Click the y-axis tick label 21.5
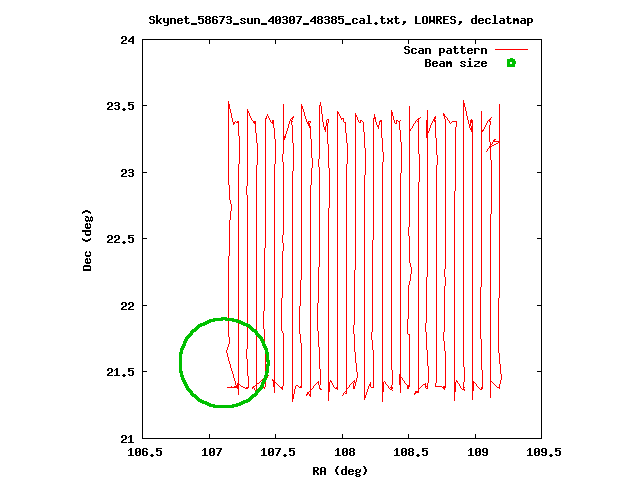The height and width of the screenshot is (480, 640). pos(120,372)
